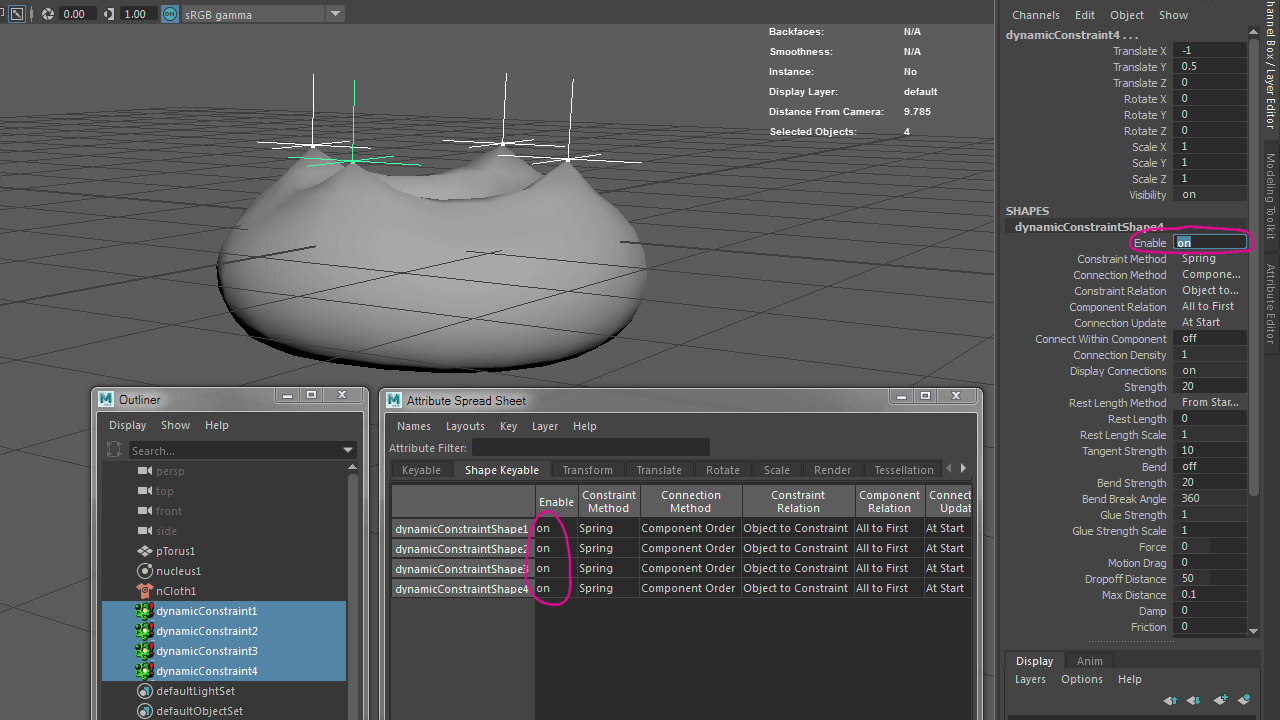
Task: Click the Options button in the Layer editor
Action: 1081,678
